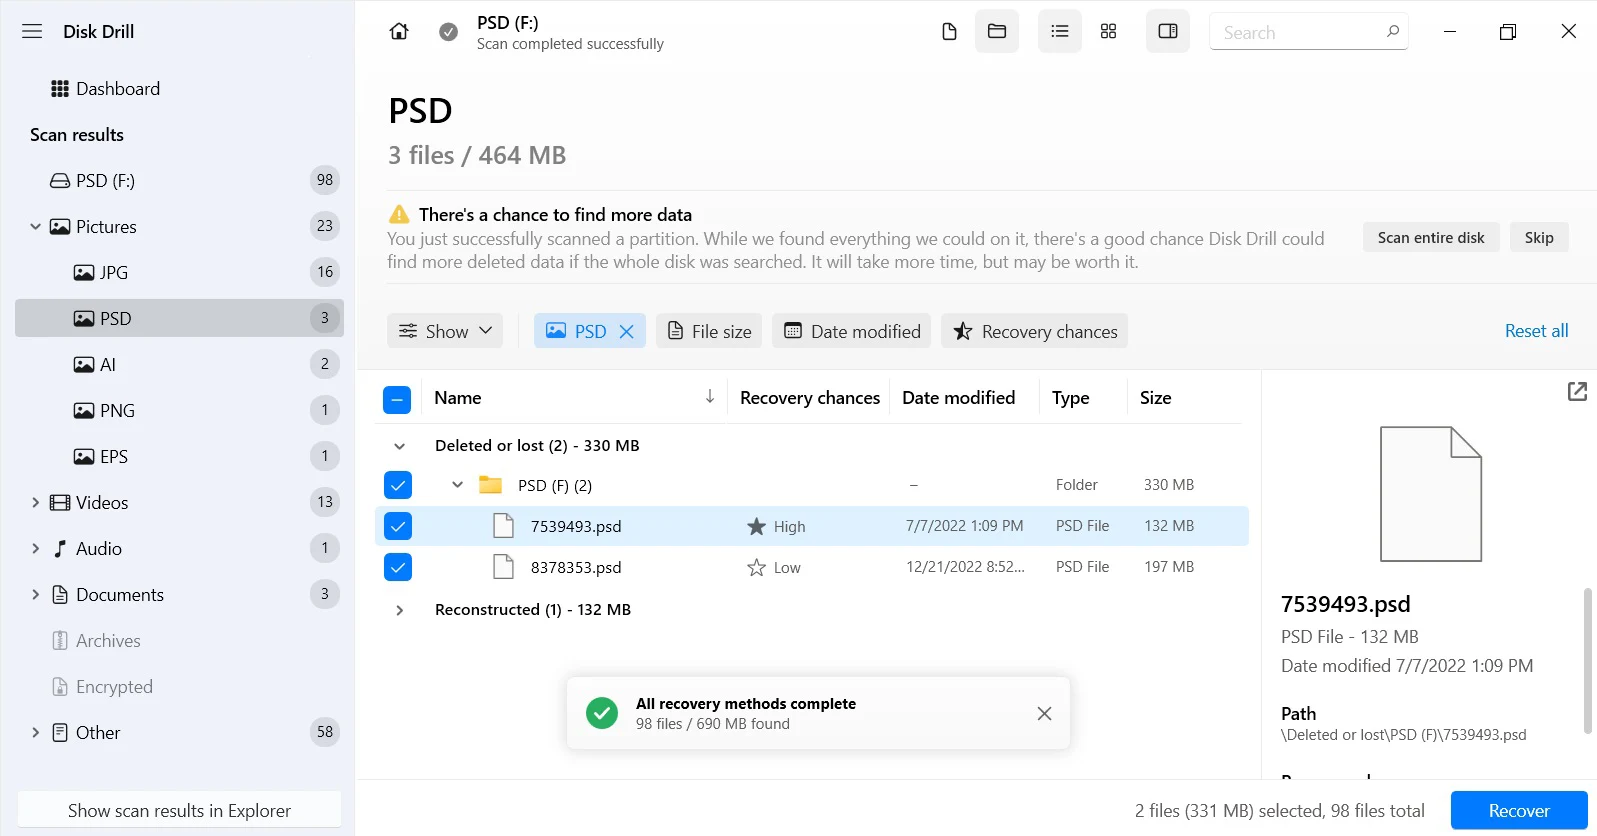Expand the Videos category
The image size is (1597, 836).
(35, 502)
